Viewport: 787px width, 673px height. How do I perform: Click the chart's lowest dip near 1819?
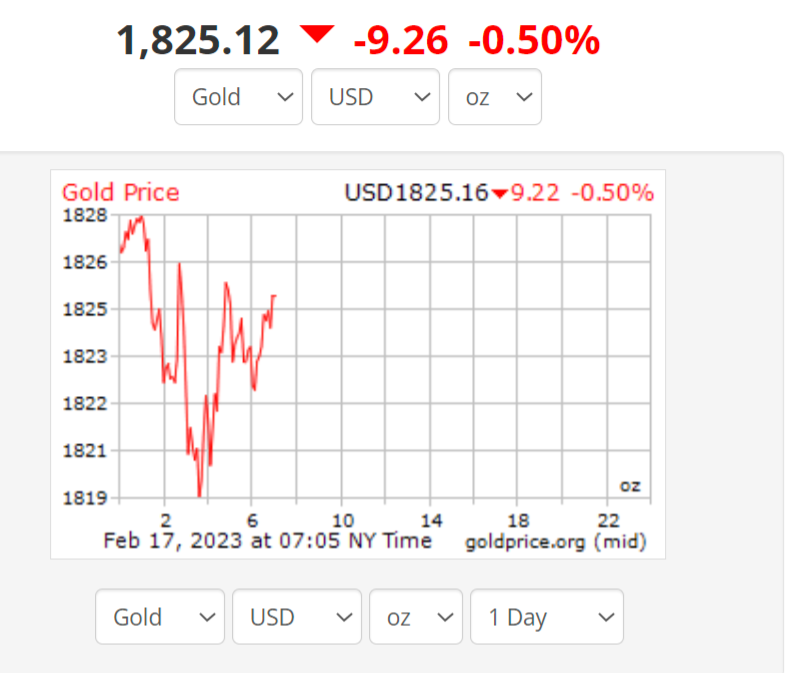(x=200, y=494)
